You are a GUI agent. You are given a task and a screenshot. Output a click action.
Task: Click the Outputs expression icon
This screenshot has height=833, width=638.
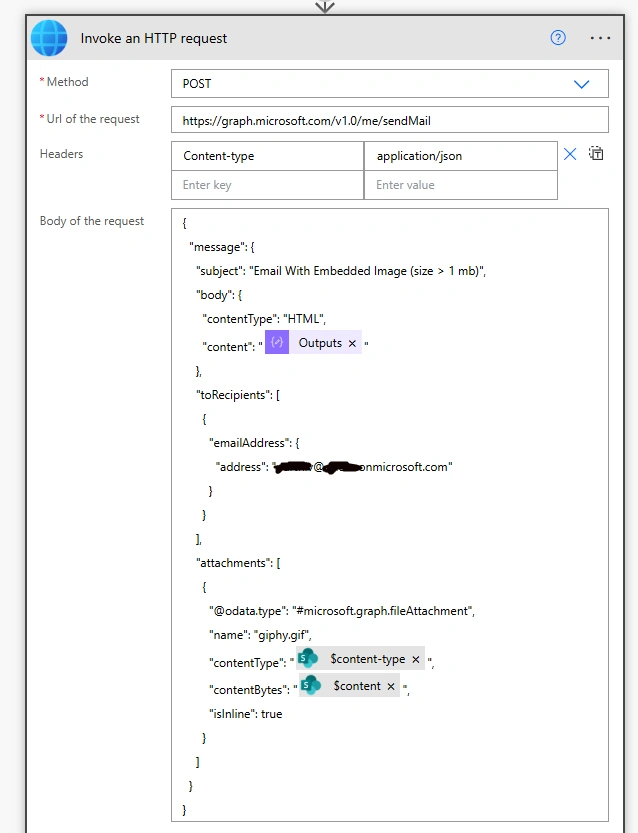coord(277,342)
